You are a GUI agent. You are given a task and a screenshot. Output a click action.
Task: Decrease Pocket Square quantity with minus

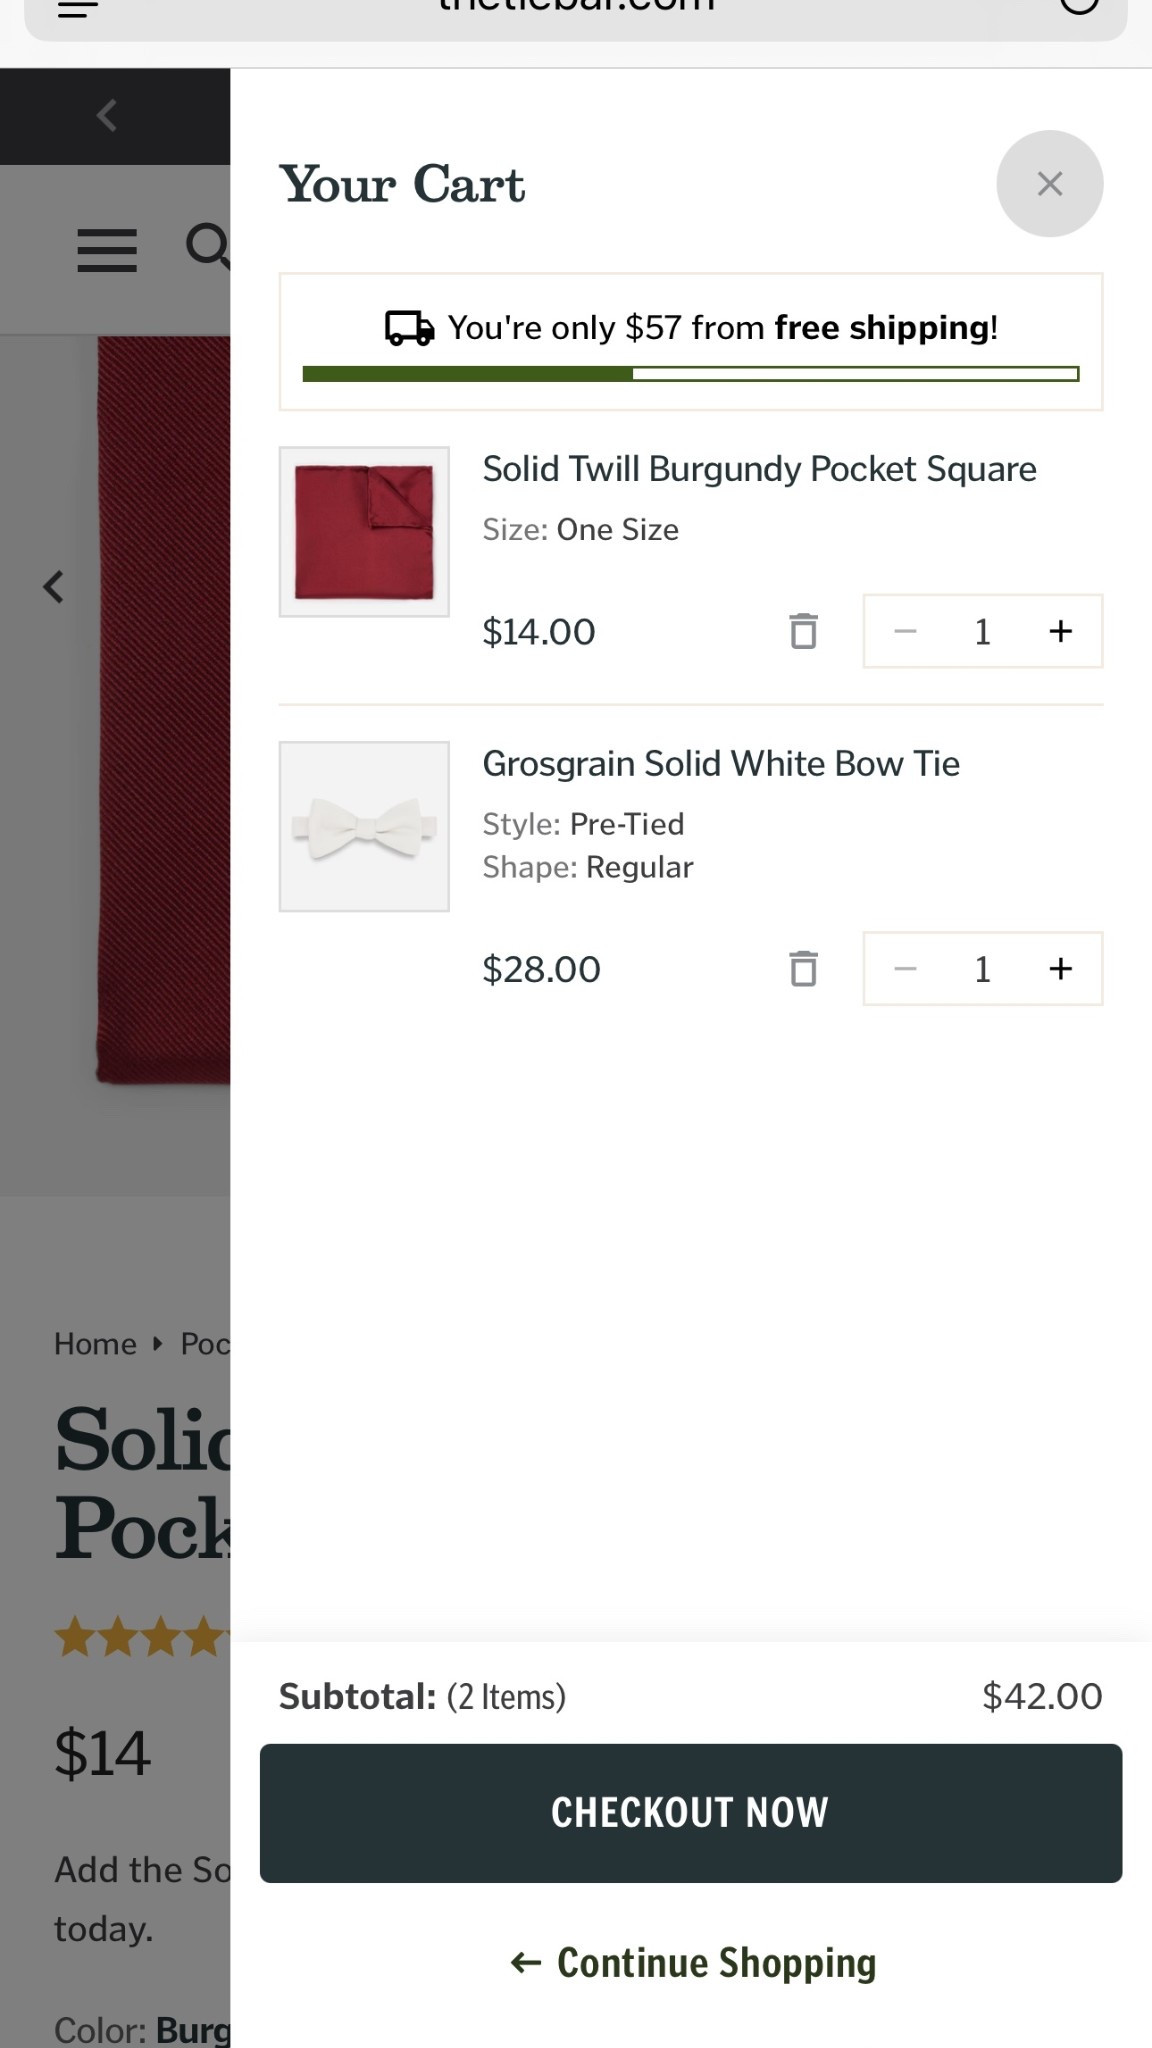pos(905,631)
